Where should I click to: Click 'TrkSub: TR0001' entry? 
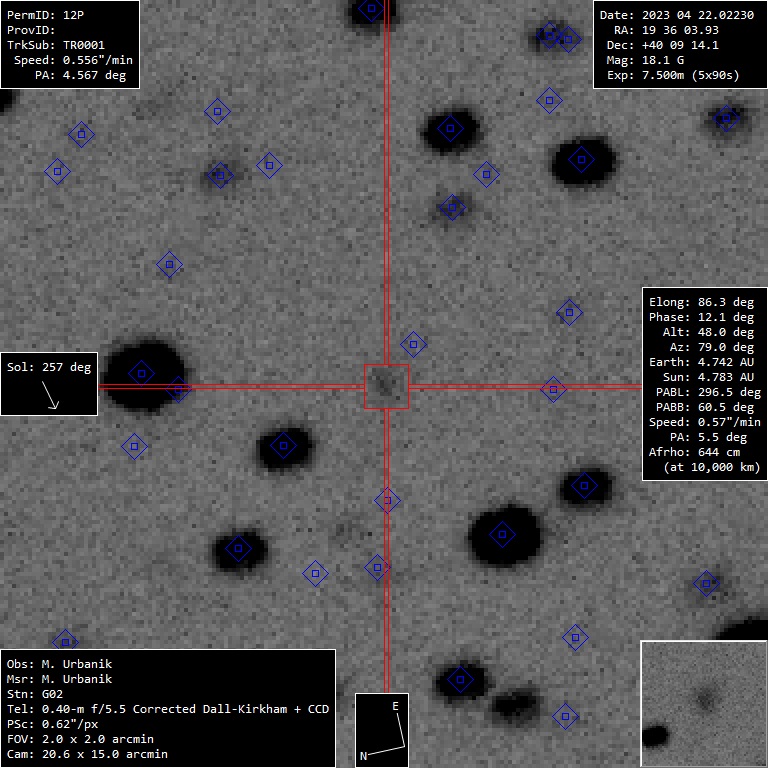[x=56, y=45]
